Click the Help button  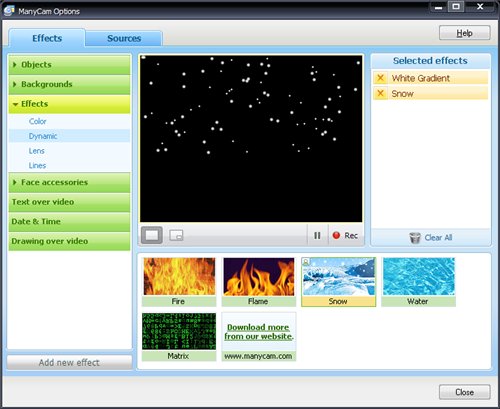pyautogui.click(x=465, y=33)
